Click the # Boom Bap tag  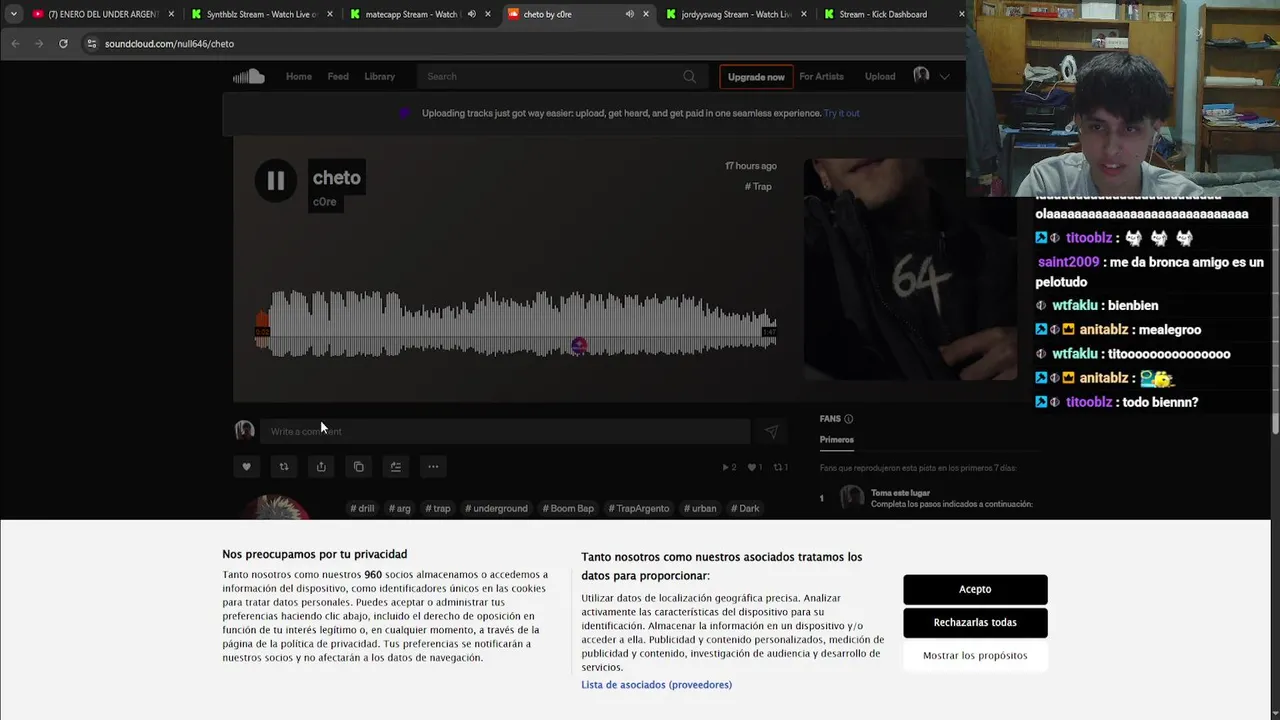[568, 508]
